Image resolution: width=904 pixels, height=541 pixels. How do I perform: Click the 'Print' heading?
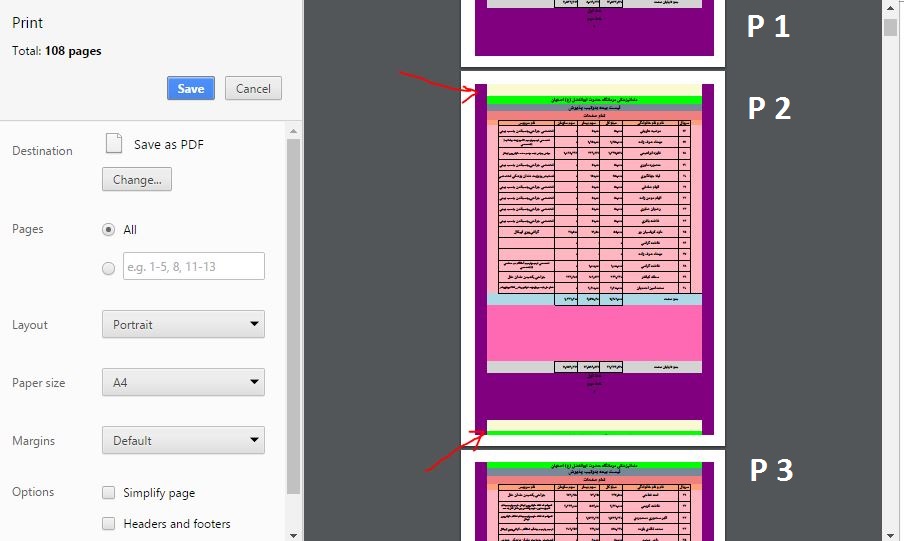[27, 22]
